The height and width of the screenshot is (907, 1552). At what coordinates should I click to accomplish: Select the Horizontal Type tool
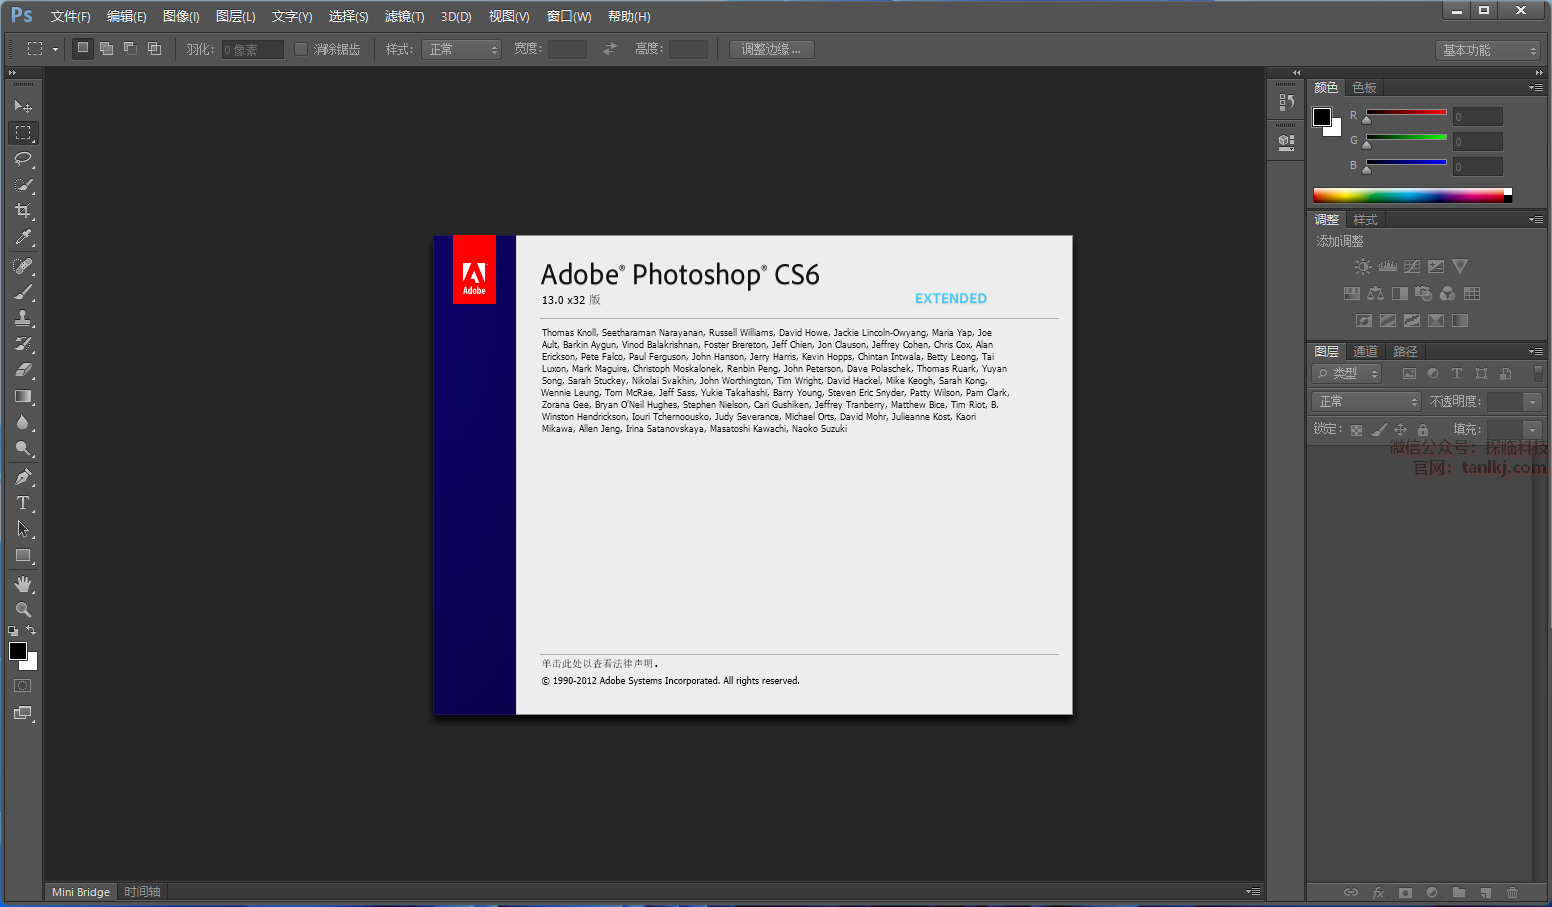23,503
